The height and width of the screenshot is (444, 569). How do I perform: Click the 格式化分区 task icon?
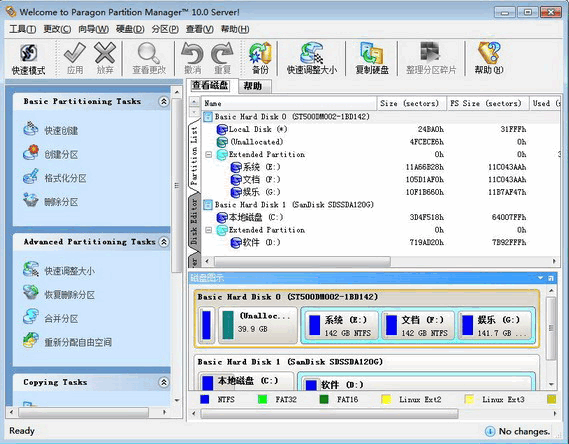point(30,177)
